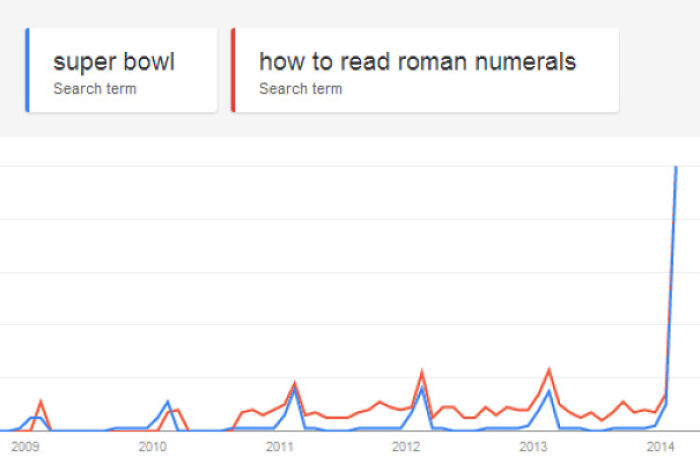Click the red line peak in early 2009
Screen dimensions: 700x464
(x=40, y=402)
